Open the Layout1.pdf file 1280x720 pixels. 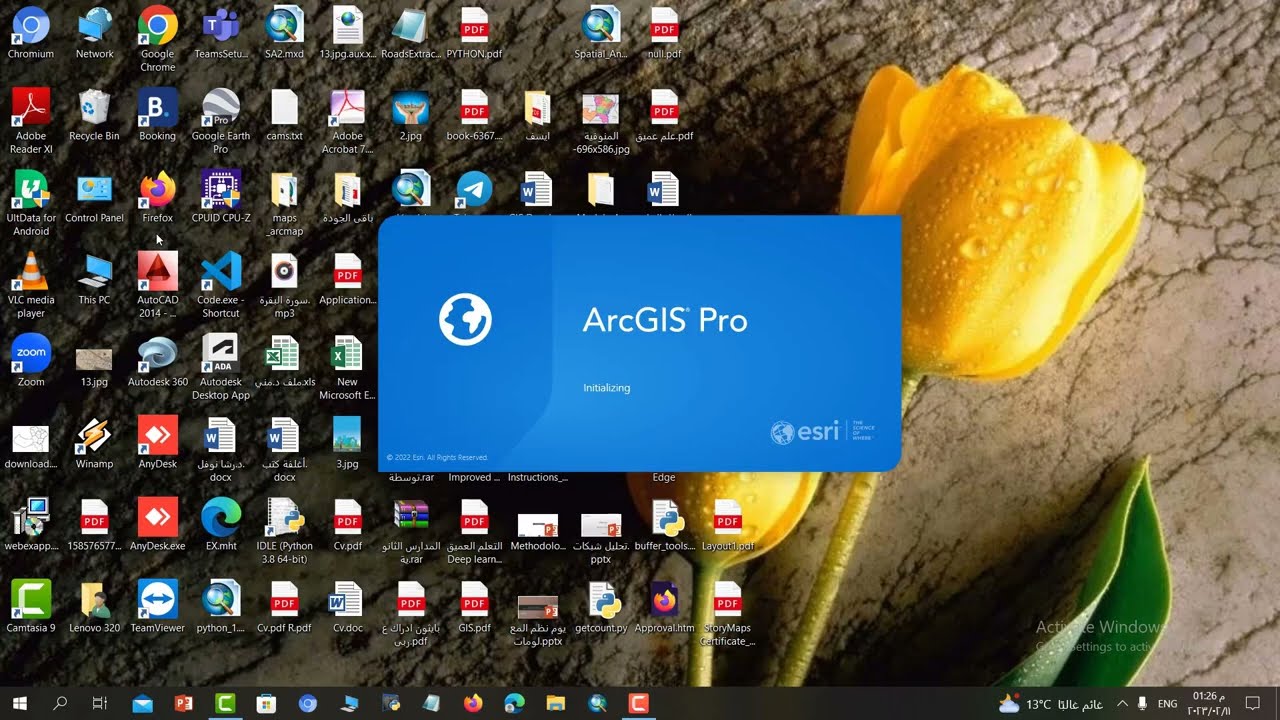point(728,525)
